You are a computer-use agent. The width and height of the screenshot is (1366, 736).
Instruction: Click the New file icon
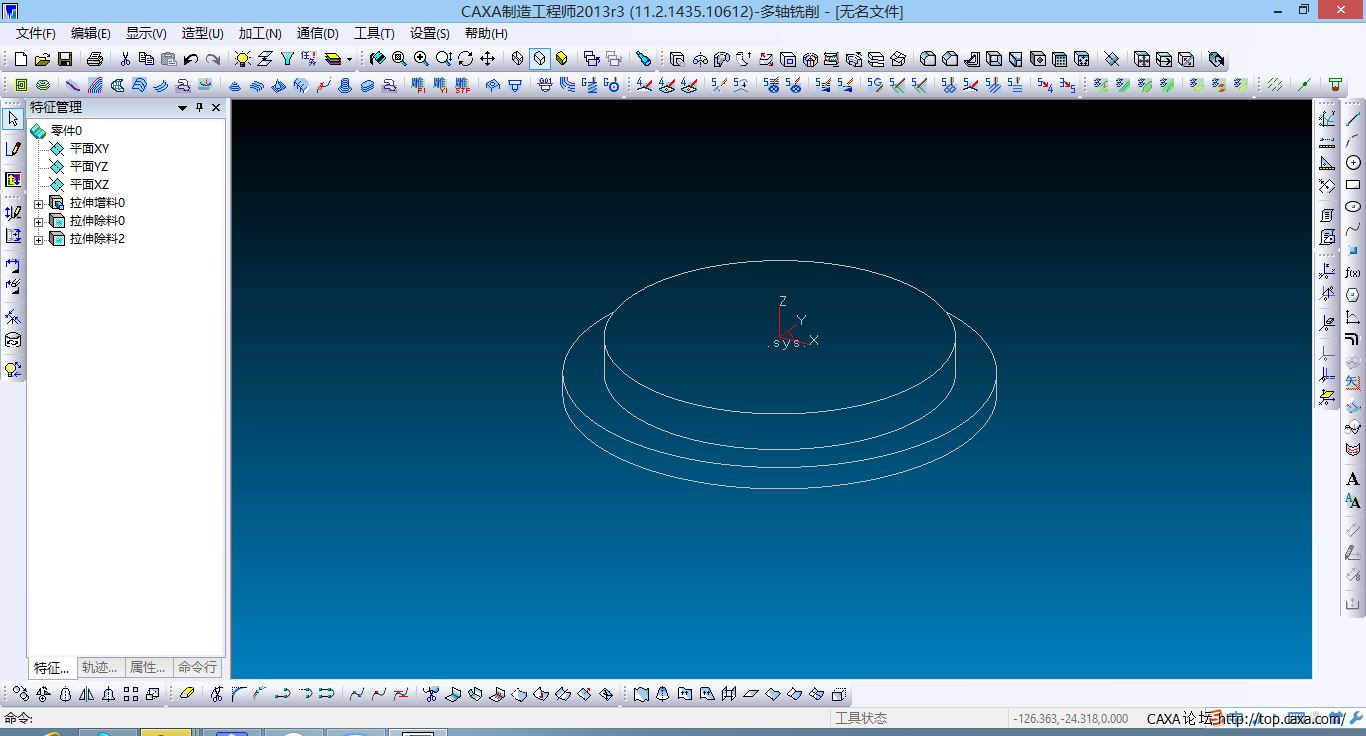click(21, 59)
